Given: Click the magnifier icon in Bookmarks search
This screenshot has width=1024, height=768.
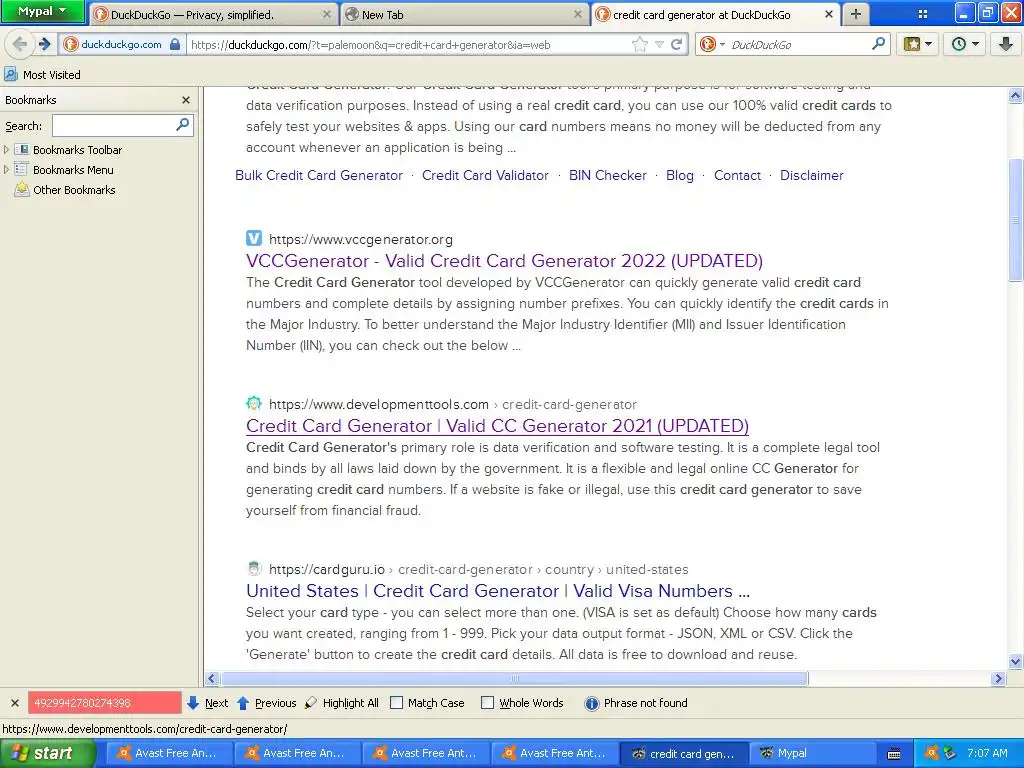Looking at the screenshot, I should click(x=183, y=124).
